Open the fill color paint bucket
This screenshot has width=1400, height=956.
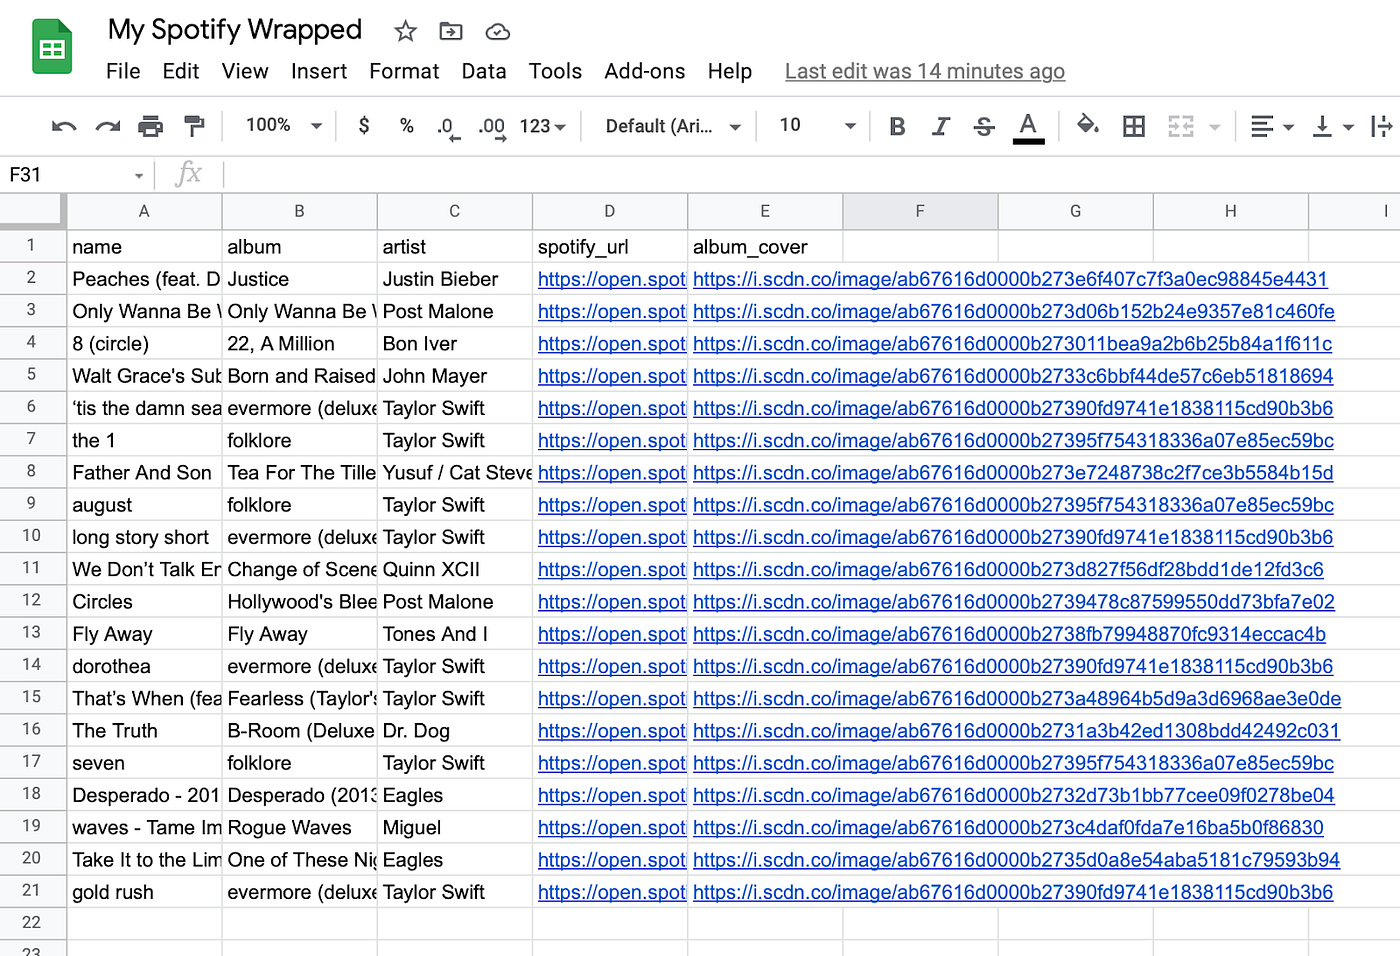[x=1087, y=125]
